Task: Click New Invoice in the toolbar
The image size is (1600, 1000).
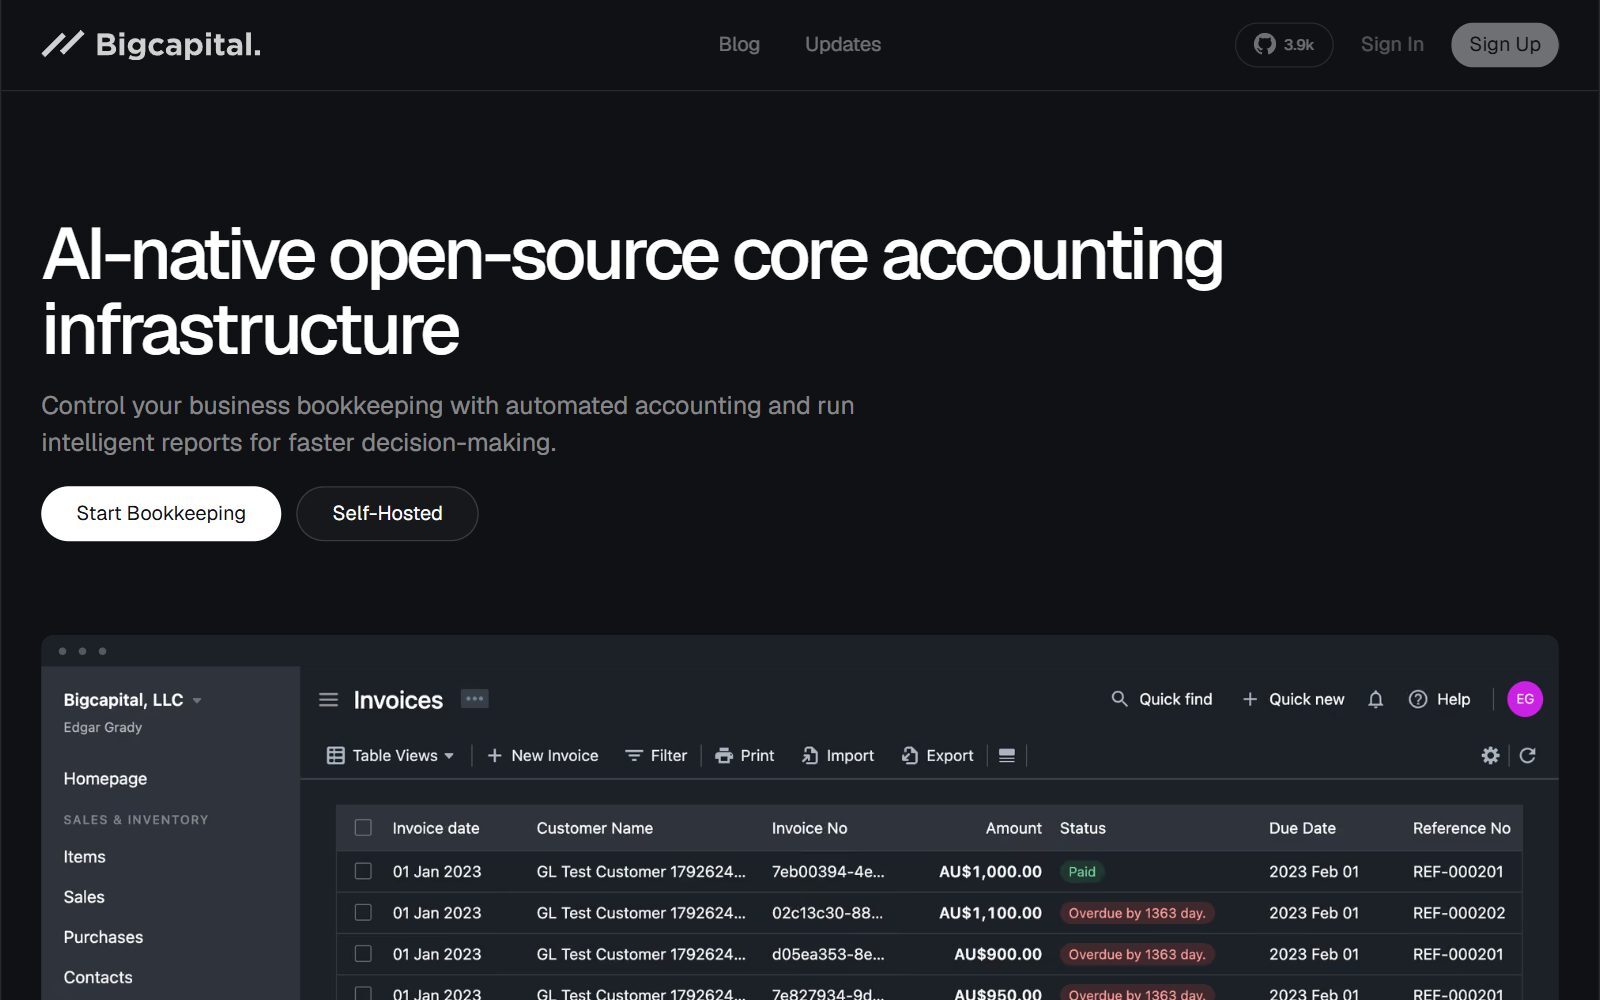Action: [542, 756]
